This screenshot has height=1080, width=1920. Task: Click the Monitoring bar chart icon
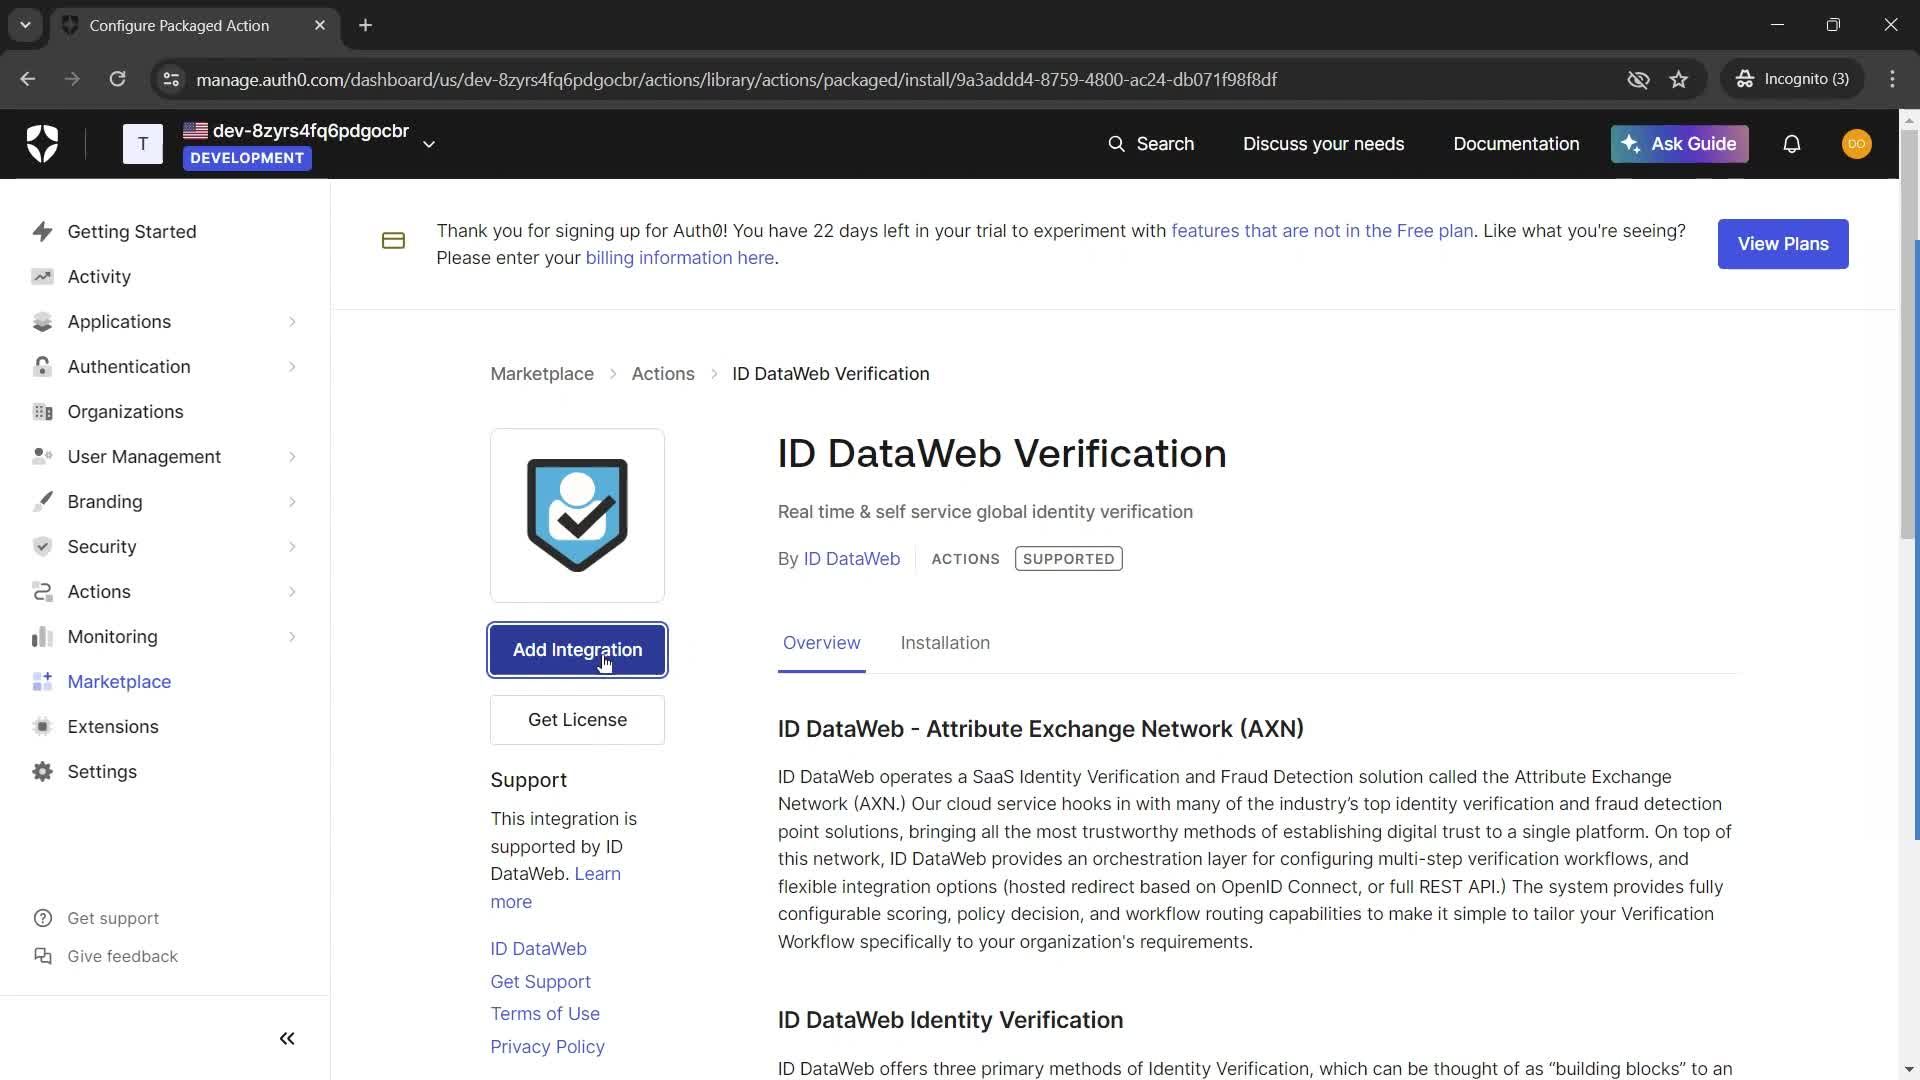tap(42, 637)
